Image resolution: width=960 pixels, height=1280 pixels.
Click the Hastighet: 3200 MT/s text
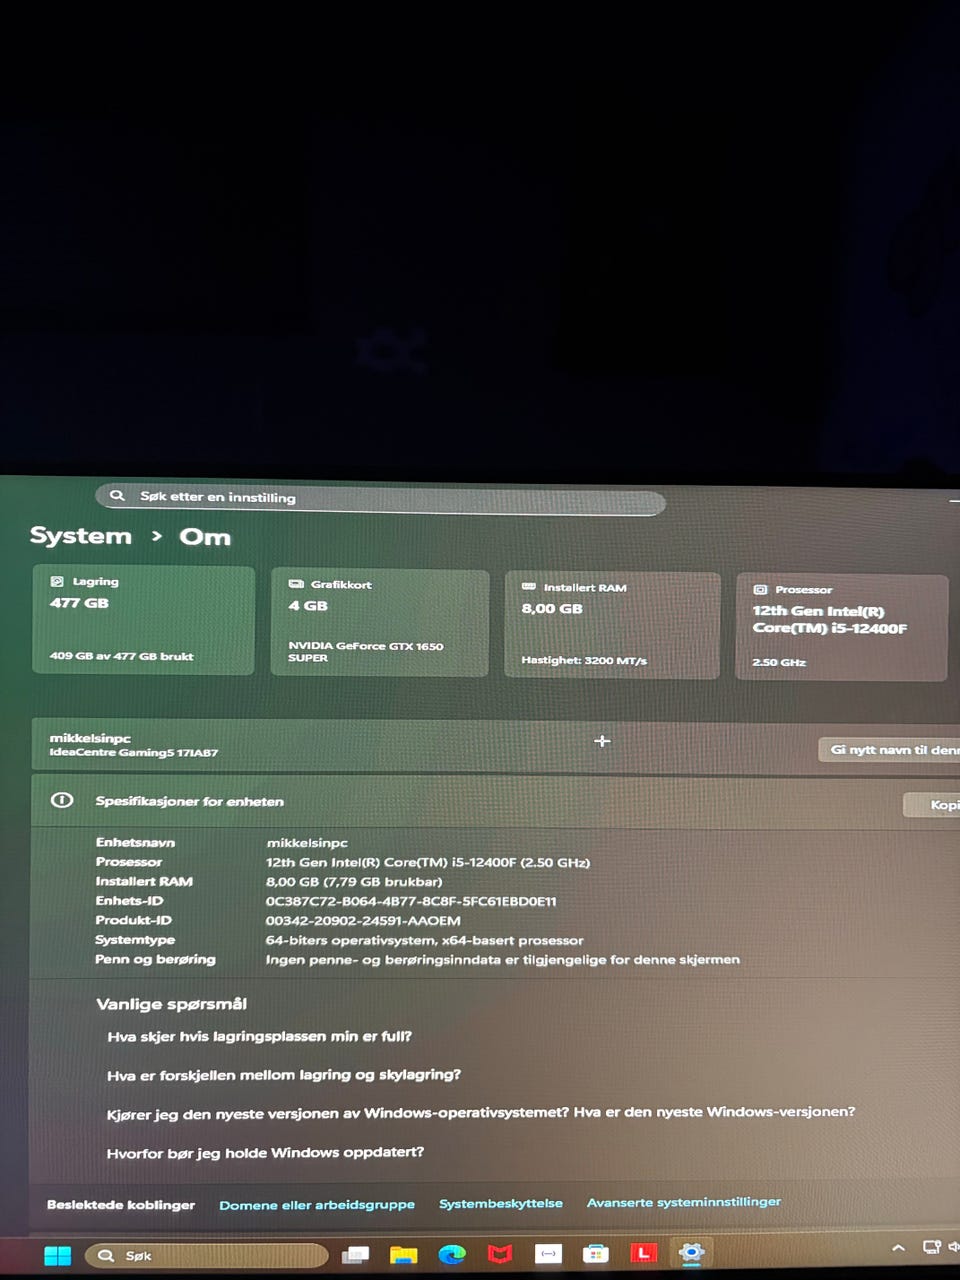(584, 660)
